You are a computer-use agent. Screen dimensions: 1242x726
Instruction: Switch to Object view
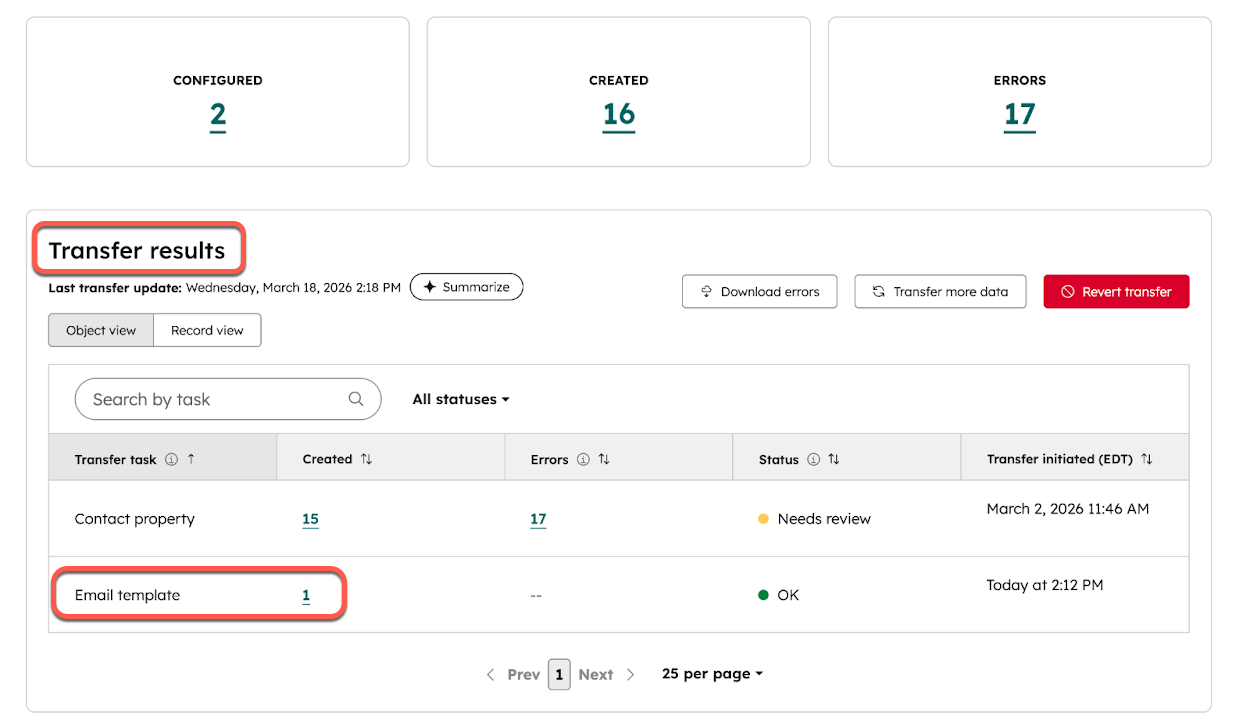[x=101, y=330]
